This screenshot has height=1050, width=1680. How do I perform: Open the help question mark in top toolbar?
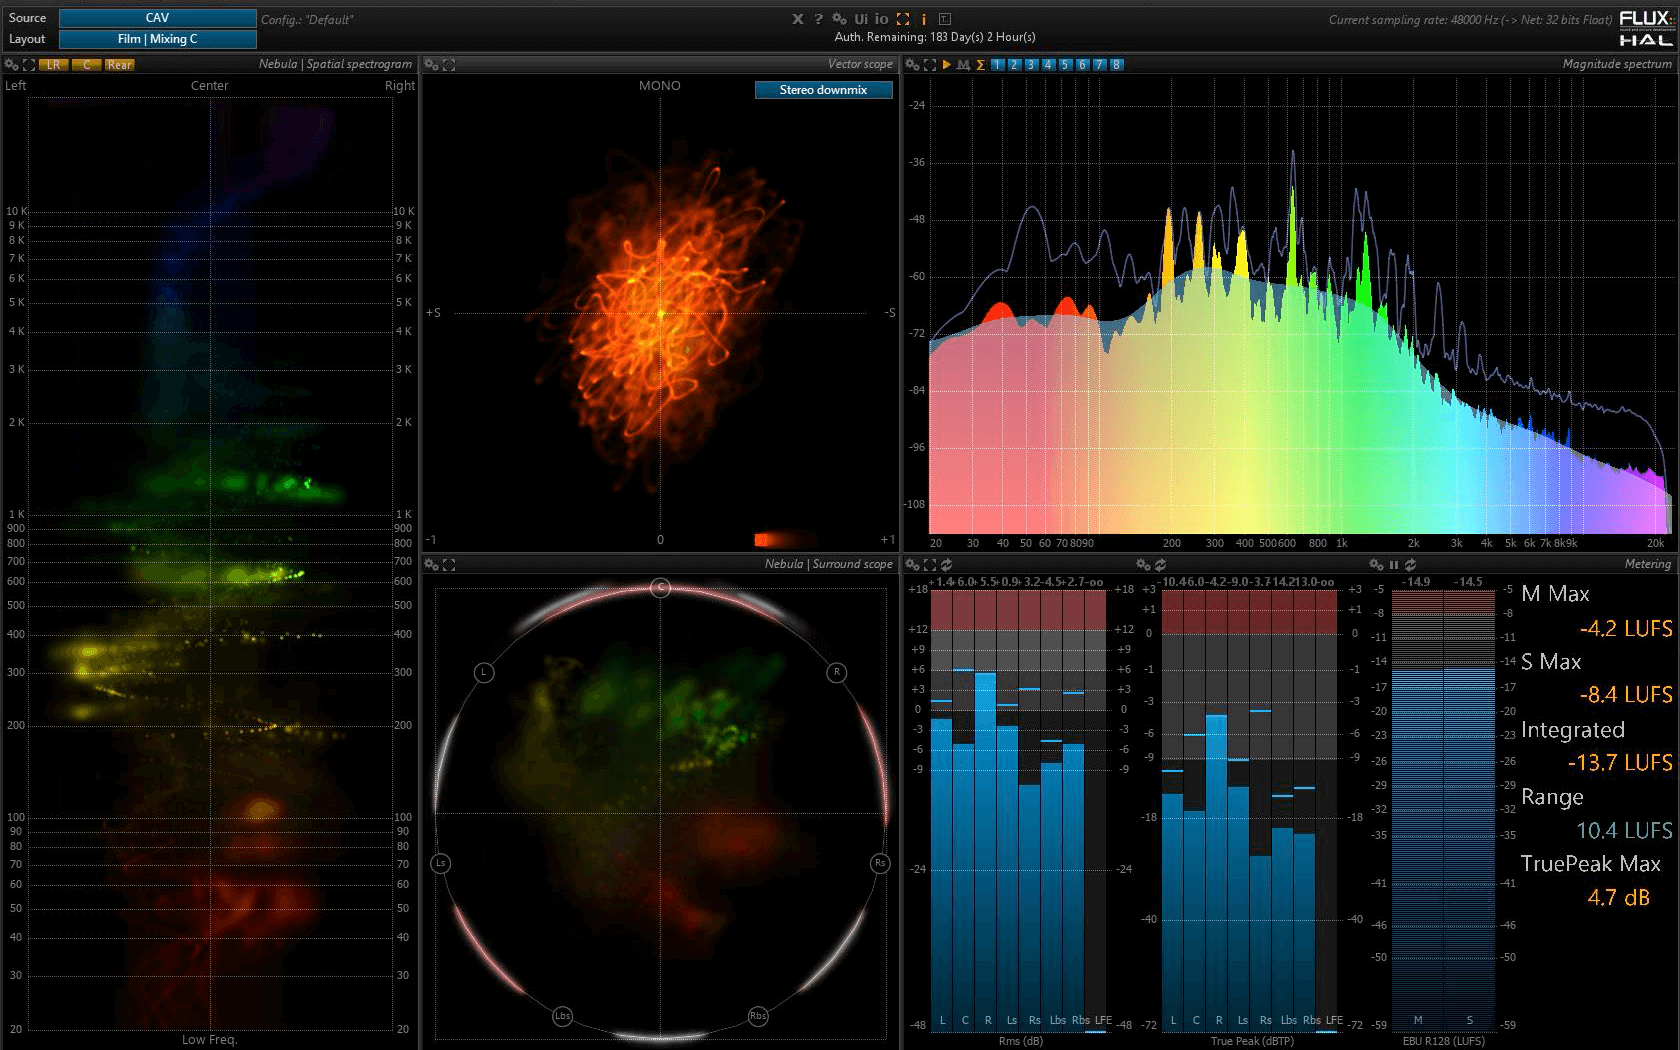818,19
